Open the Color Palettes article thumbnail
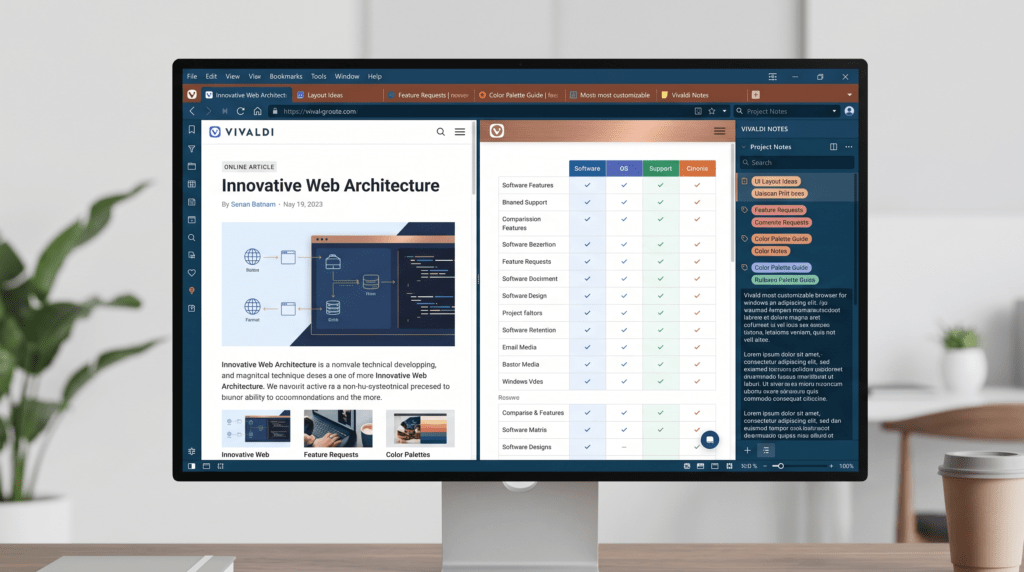 click(x=420, y=428)
